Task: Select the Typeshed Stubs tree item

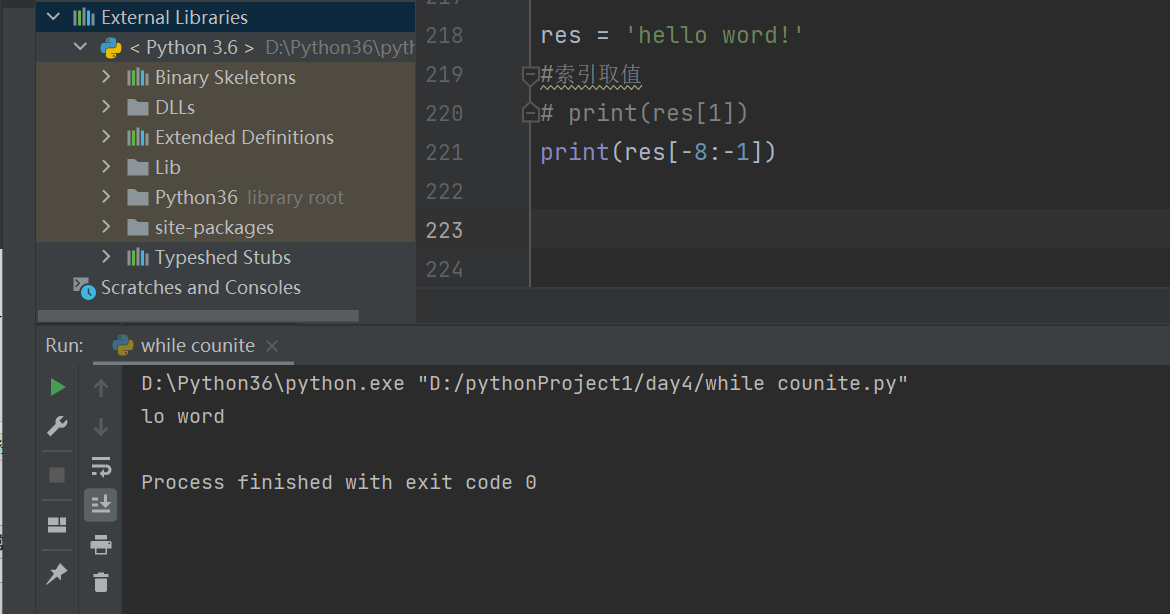Action: [x=222, y=257]
